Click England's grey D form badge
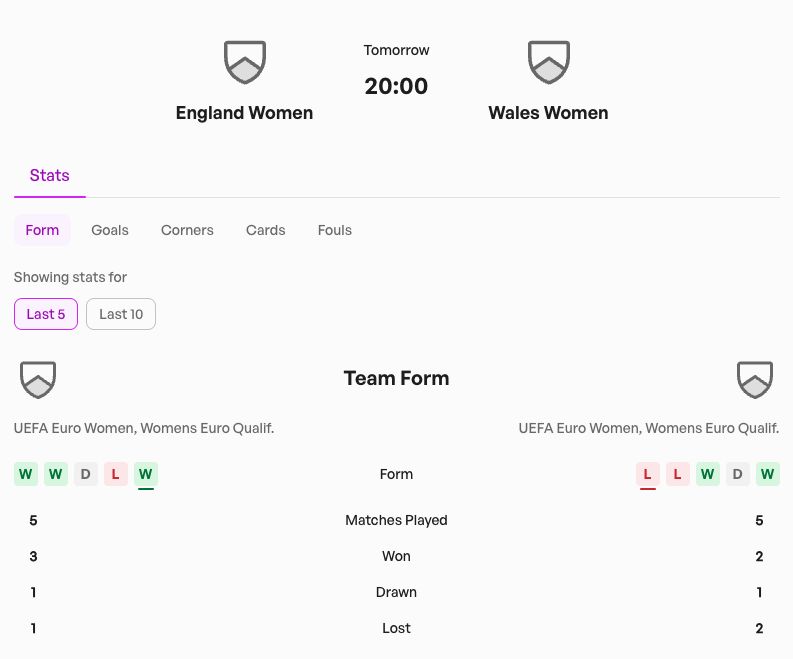 (x=86, y=474)
